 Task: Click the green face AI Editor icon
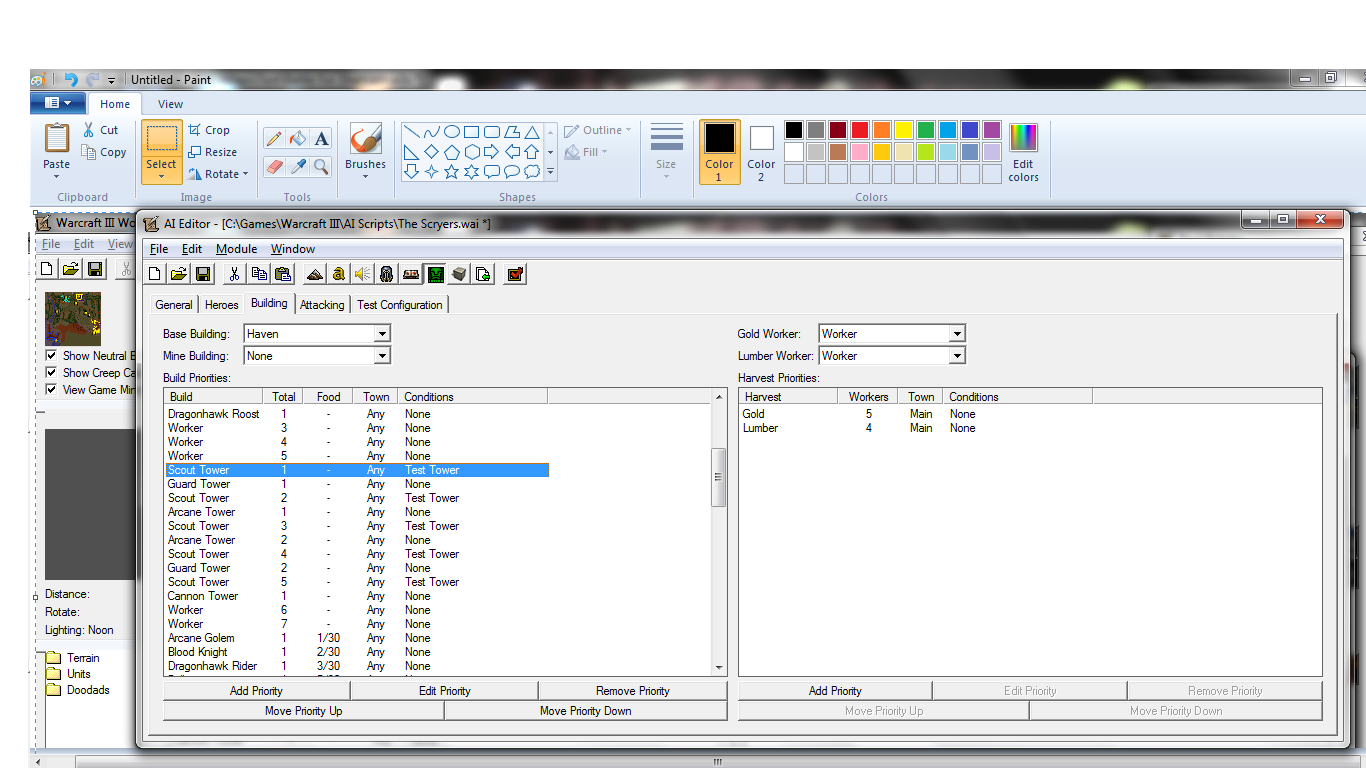[435, 274]
